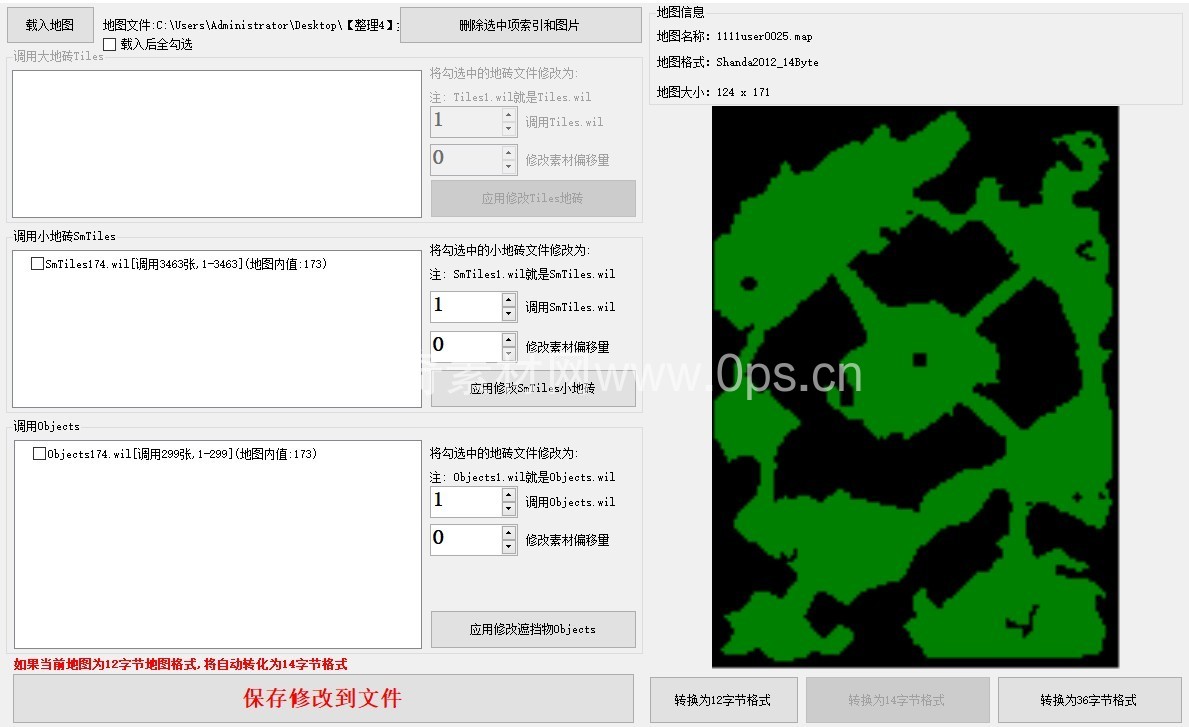Decrease Objects 修改素材偏移量 with down arrow
1189x727 pixels.
point(509,547)
